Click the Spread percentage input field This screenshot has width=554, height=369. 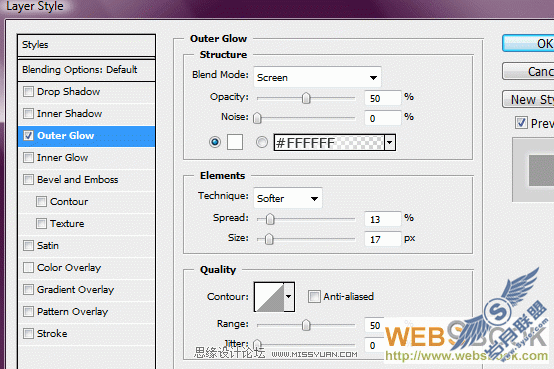coord(383,219)
